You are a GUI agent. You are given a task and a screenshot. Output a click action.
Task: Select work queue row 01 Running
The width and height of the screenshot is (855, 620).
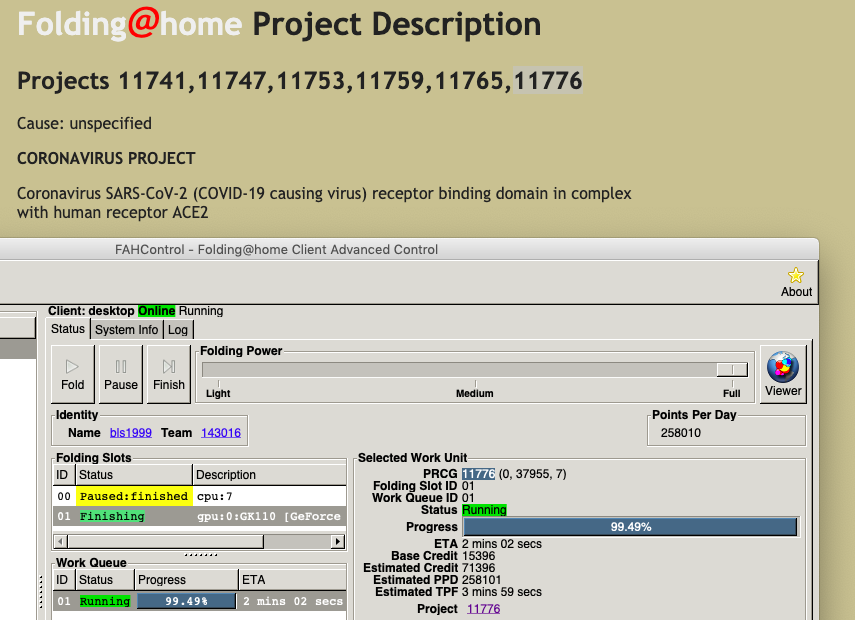coord(200,601)
